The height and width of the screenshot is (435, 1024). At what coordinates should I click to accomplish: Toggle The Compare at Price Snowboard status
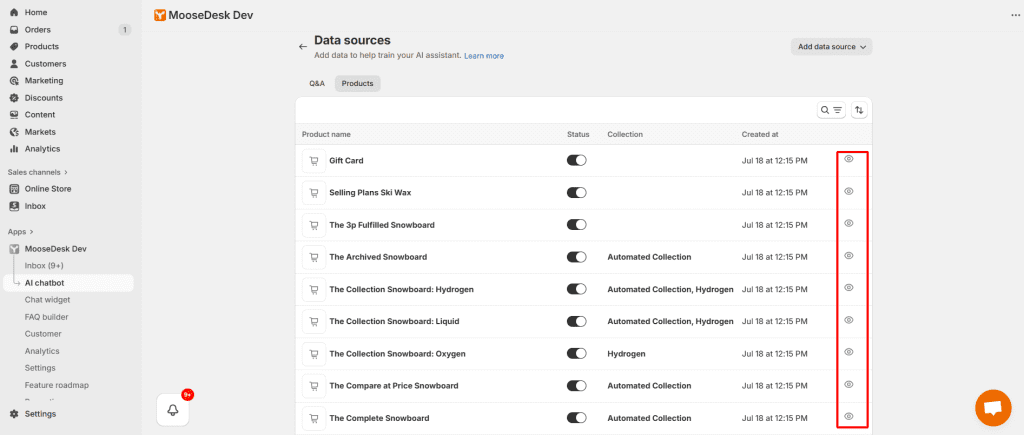(577, 385)
